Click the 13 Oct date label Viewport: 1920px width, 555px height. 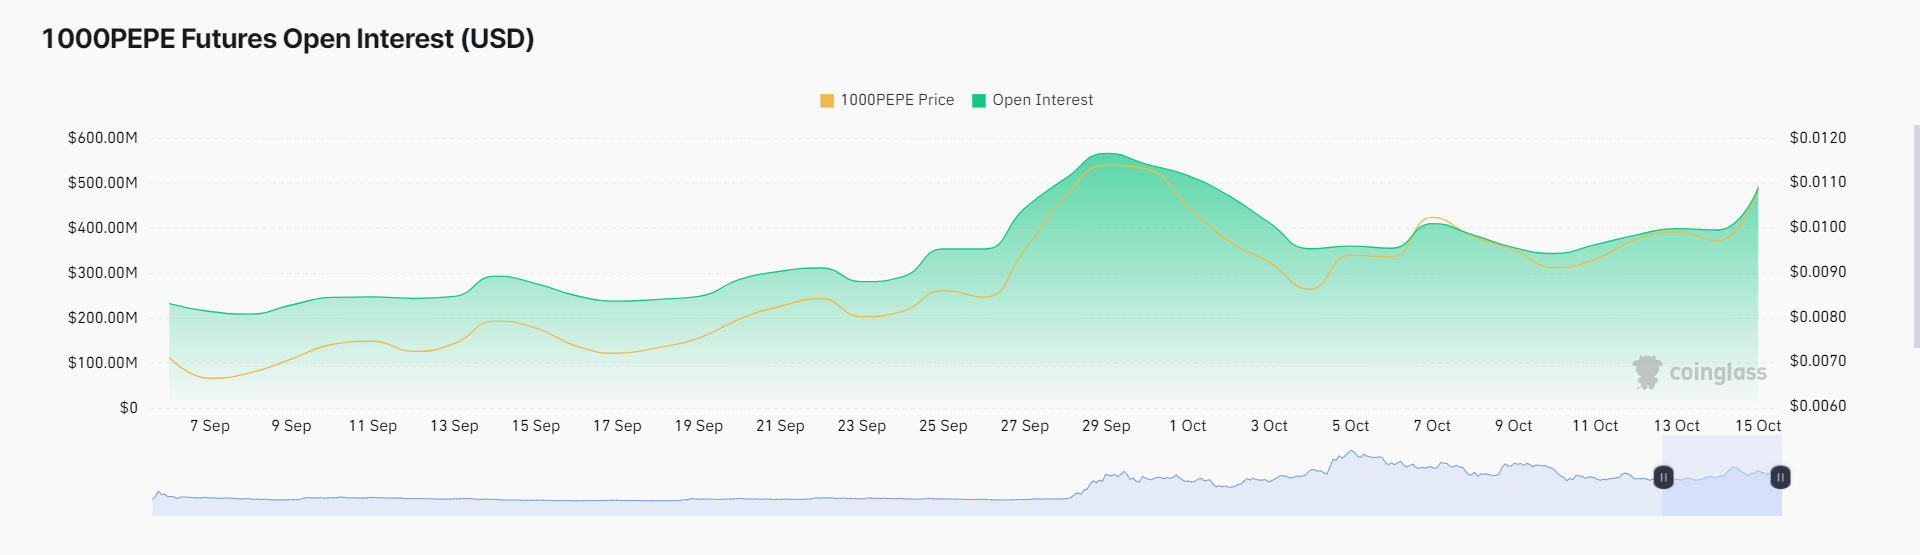coord(1677,426)
